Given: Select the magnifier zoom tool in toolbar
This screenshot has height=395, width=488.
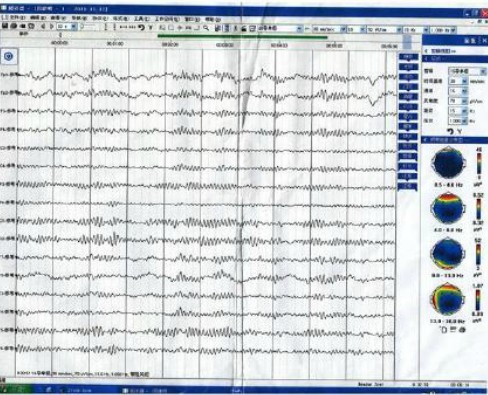Looking at the screenshot, I should [206, 28].
